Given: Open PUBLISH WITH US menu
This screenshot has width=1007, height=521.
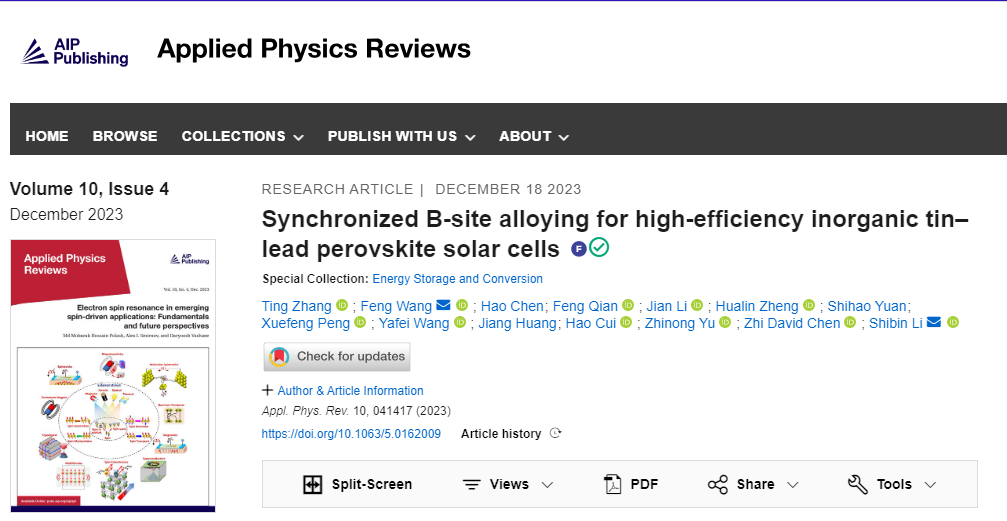Looking at the screenshot, I should coord(401,136).
